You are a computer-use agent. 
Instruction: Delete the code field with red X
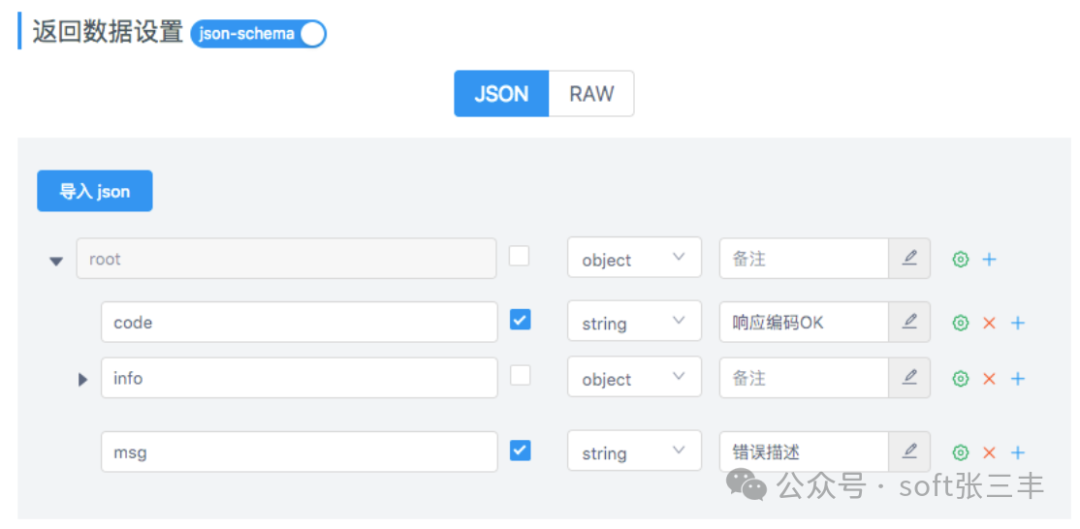click(x=989, y=322)
